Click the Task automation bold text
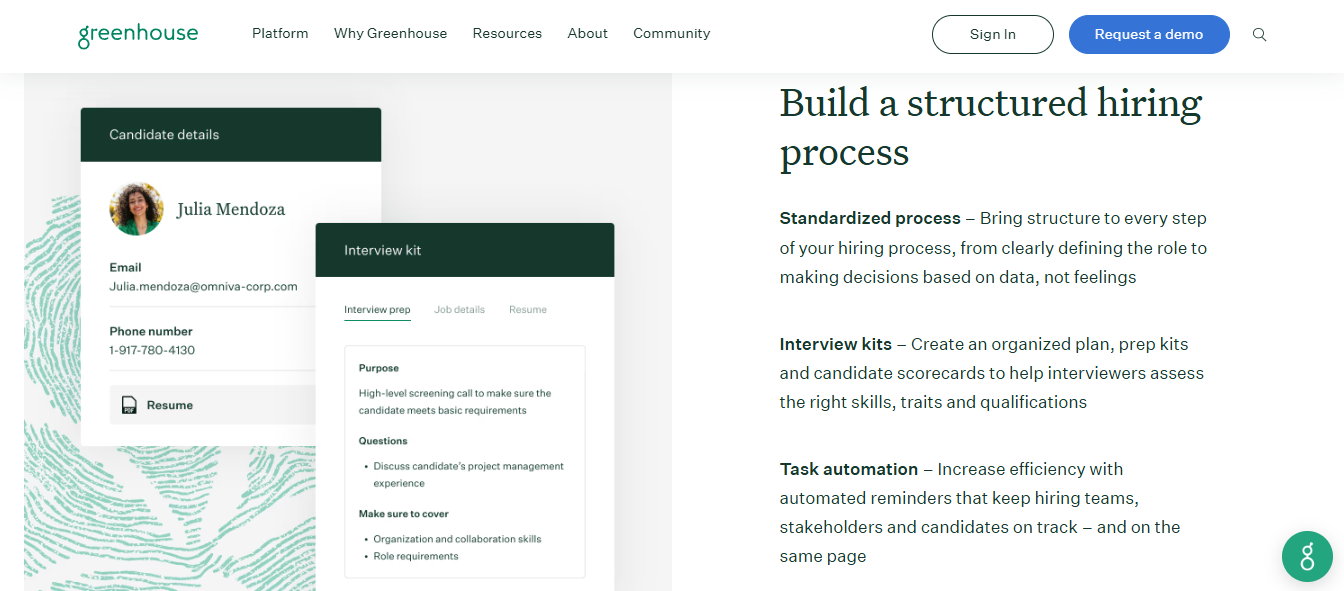The width and height of the screenshot is (1344, 591). [x=849, y=469]
